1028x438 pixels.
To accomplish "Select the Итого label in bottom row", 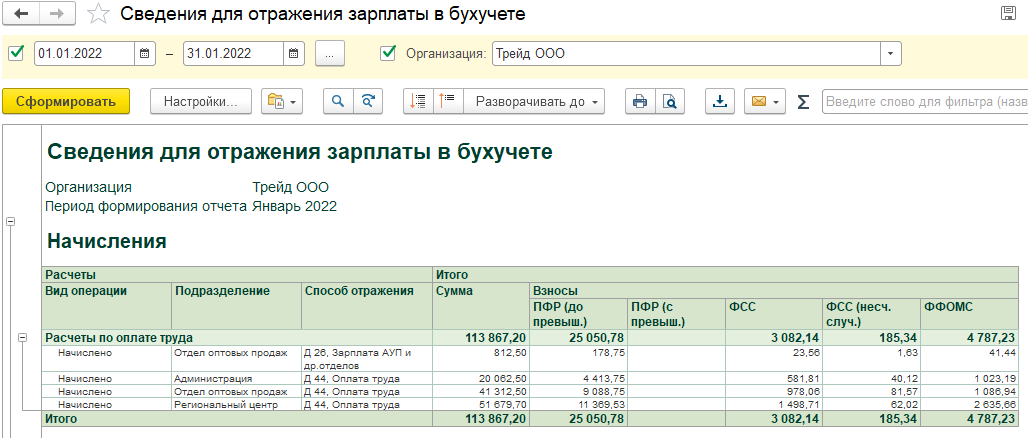I will pos(60,418).
